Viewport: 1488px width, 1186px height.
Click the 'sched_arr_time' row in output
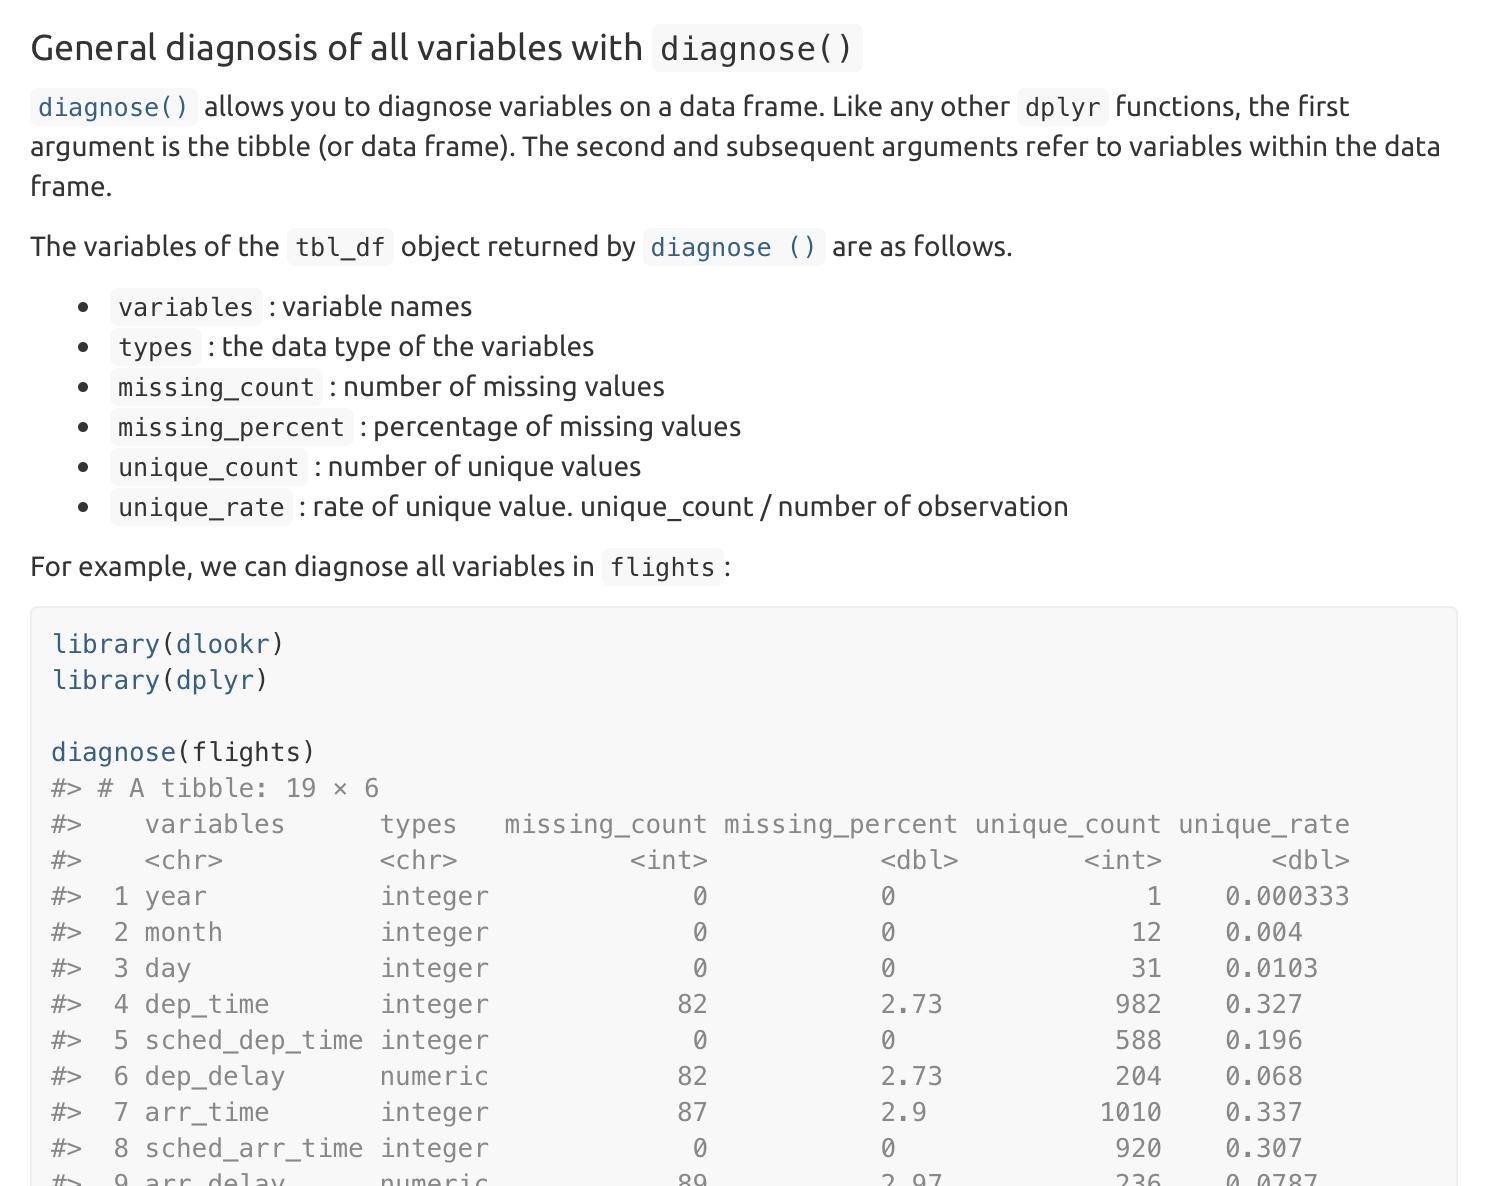(x=700, y=1148)
